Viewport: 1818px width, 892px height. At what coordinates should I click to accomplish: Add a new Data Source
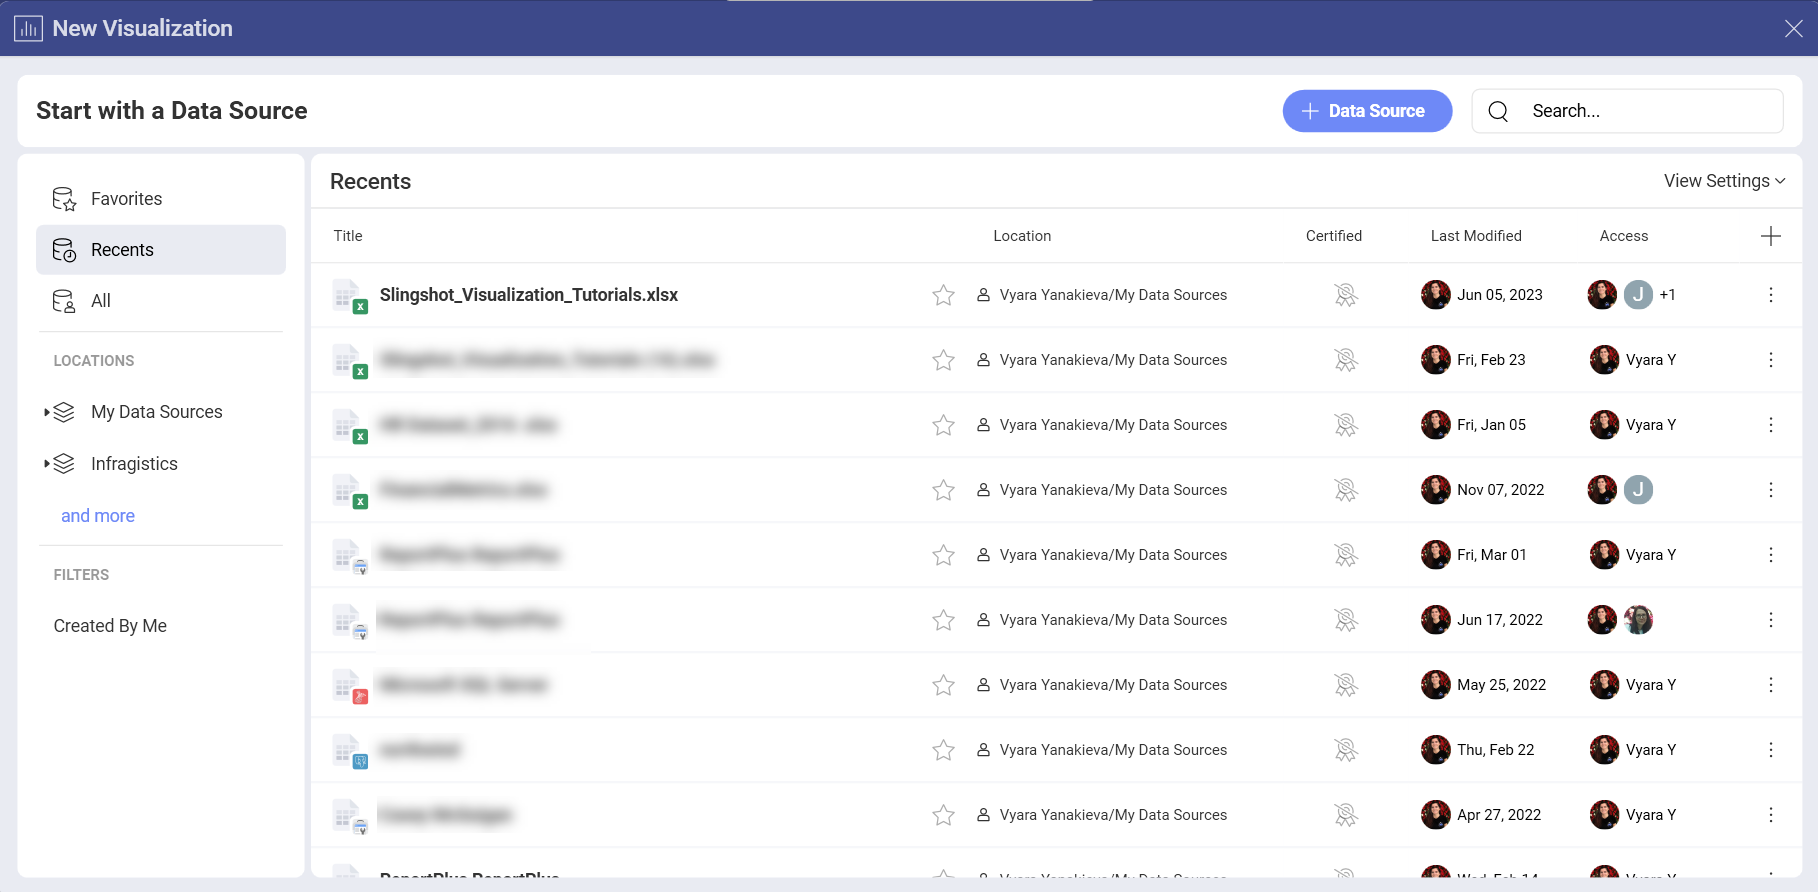(x=1367, y=111)
